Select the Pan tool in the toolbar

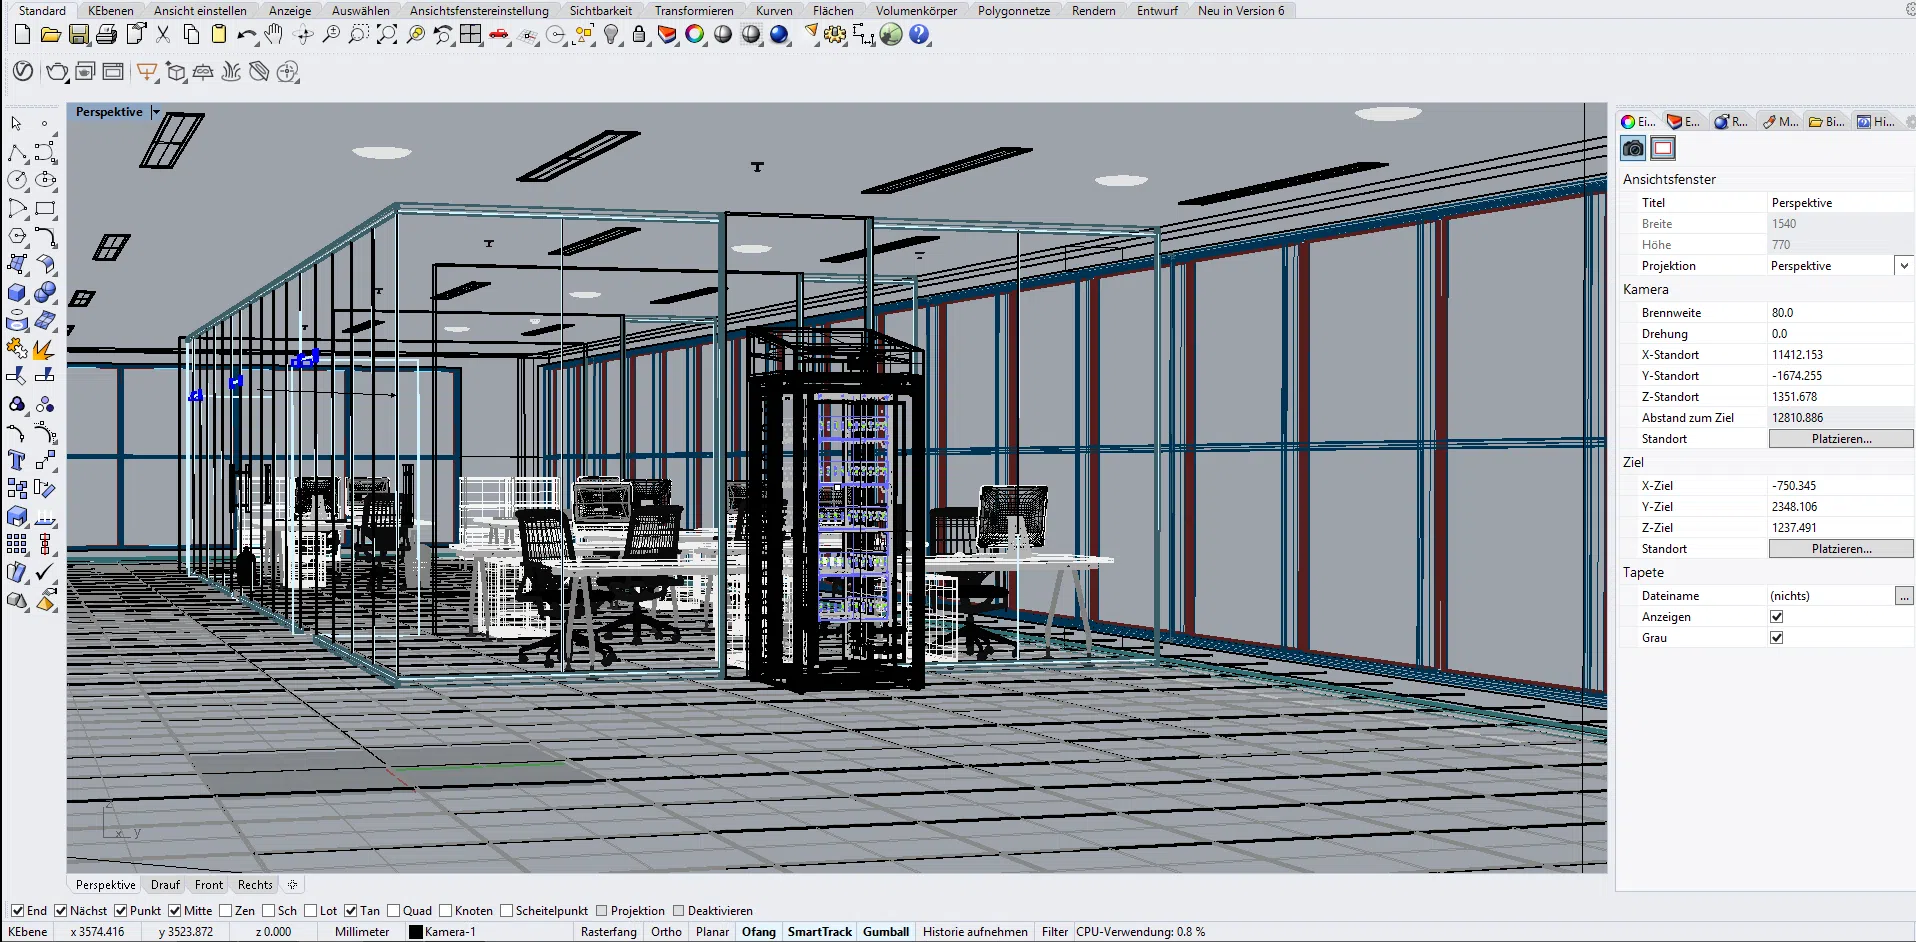(x=274, y=34)
